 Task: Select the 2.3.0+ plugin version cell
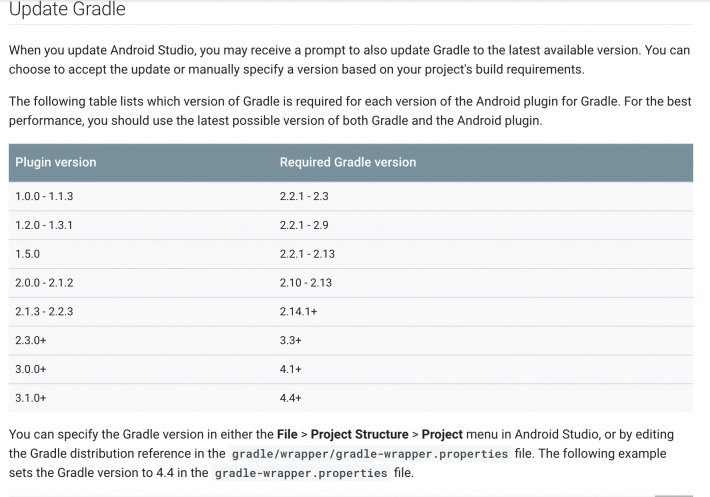31,341
